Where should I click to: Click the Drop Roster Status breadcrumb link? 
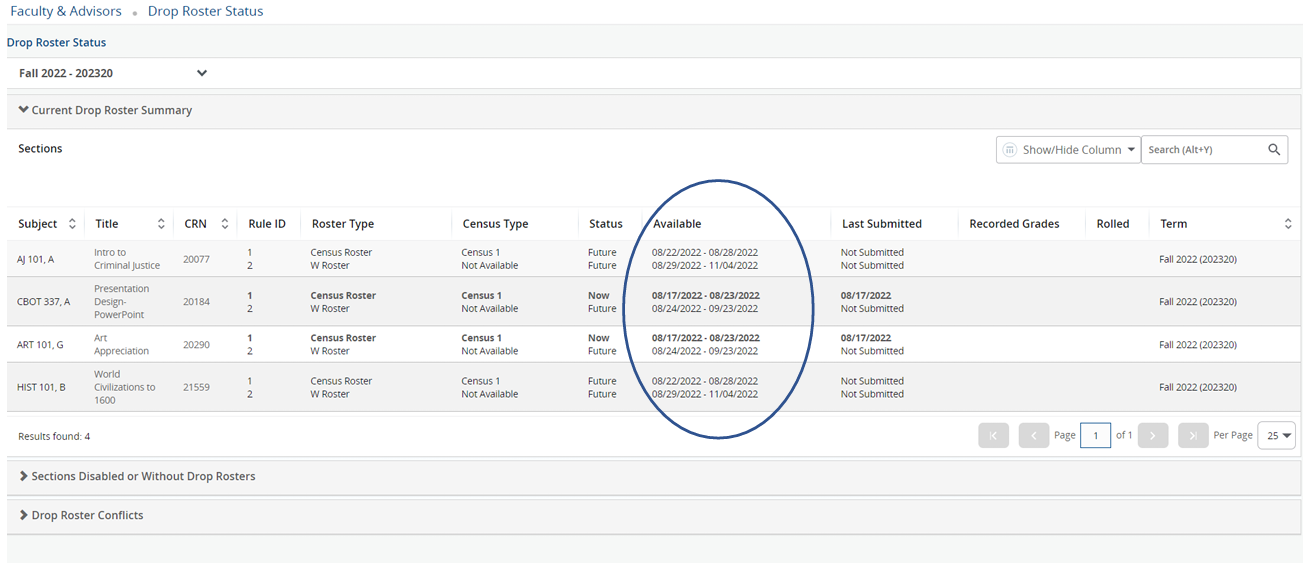click(x=205, y=12)
